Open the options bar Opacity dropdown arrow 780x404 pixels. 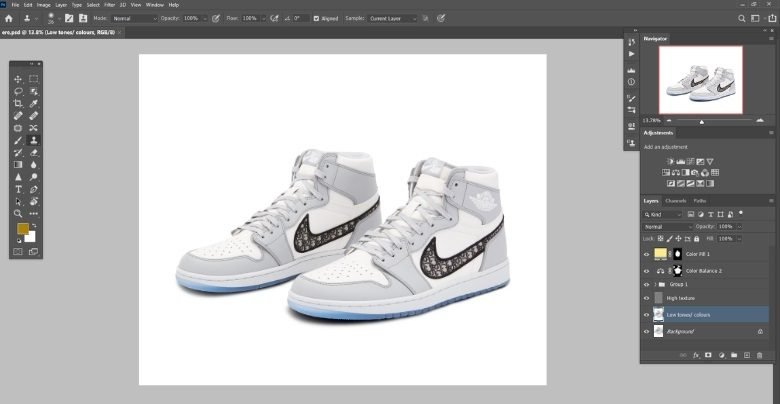(204, 18)
